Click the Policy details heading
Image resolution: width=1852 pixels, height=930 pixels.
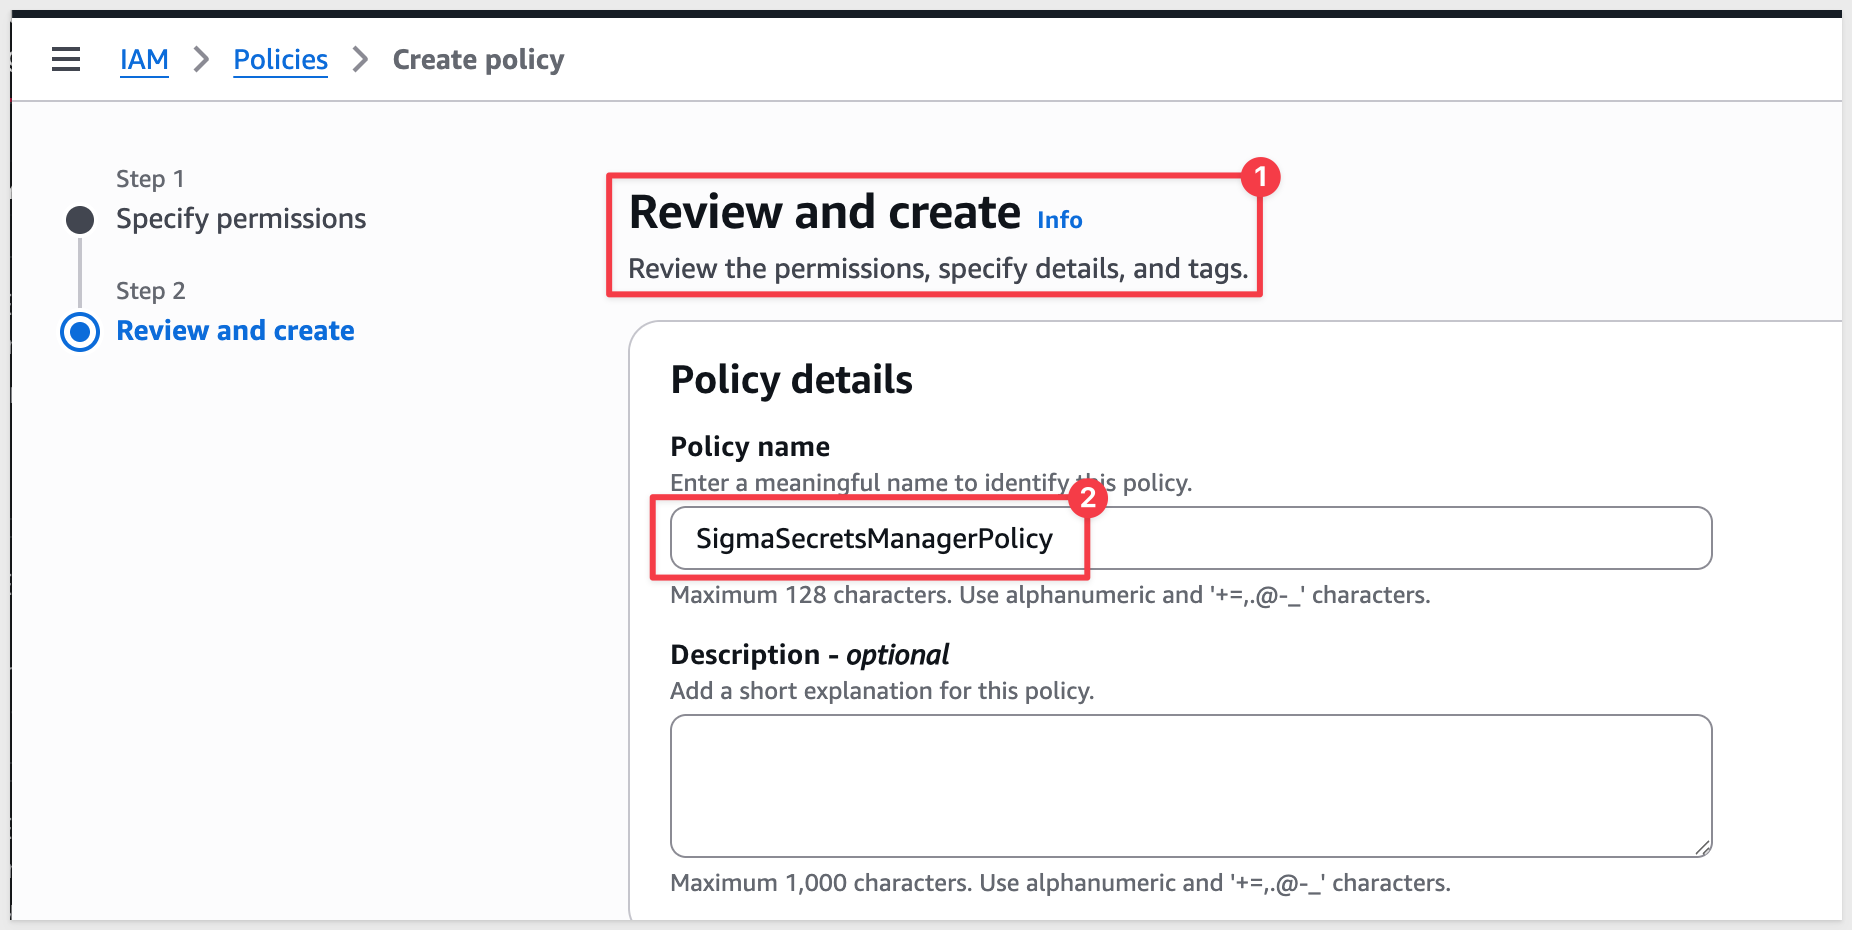(791, 380)
